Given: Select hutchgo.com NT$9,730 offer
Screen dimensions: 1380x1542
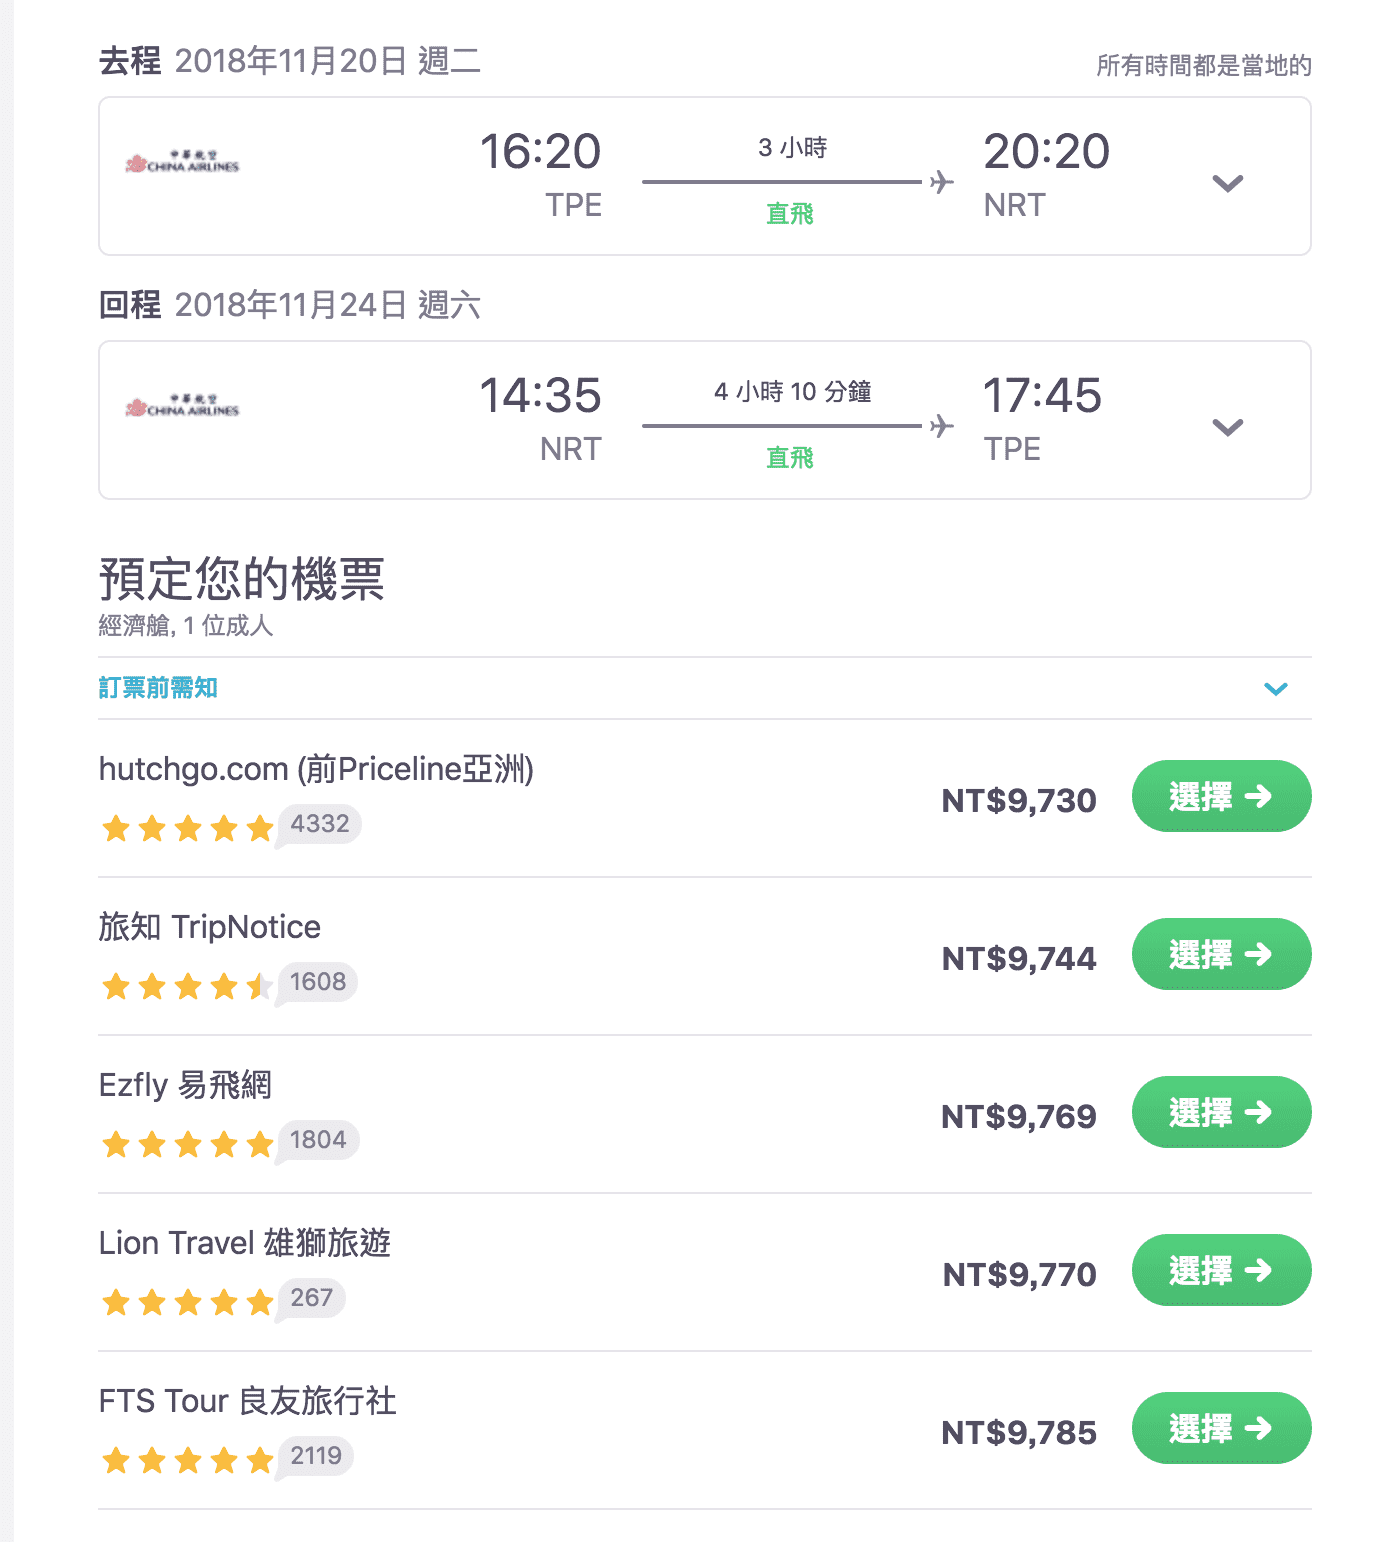Looking at the screenshot, I should coord(1220,796).
